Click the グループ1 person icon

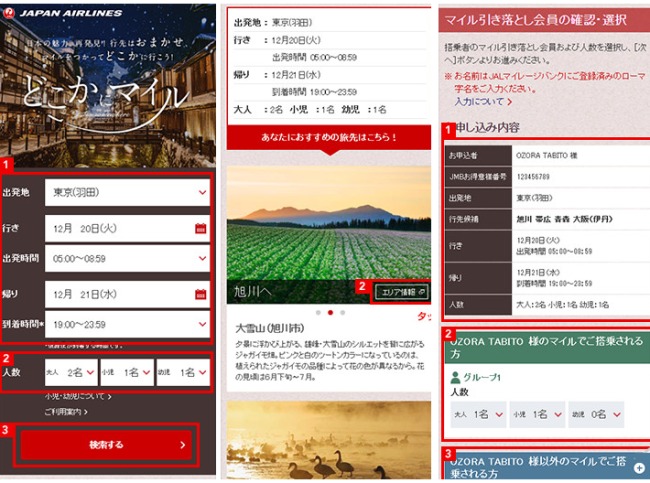pyautogui.click(x=456, y=377)
